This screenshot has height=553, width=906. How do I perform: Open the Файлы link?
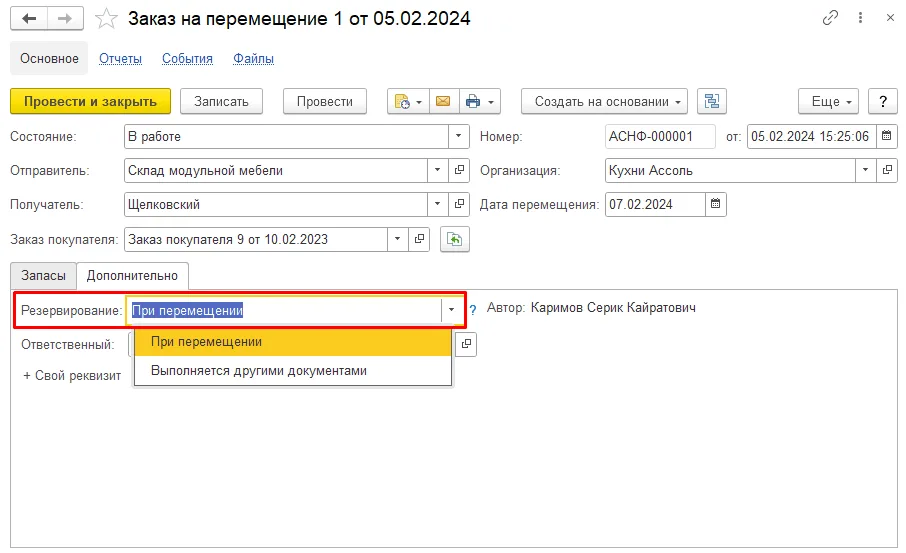[x=253, y=58]
